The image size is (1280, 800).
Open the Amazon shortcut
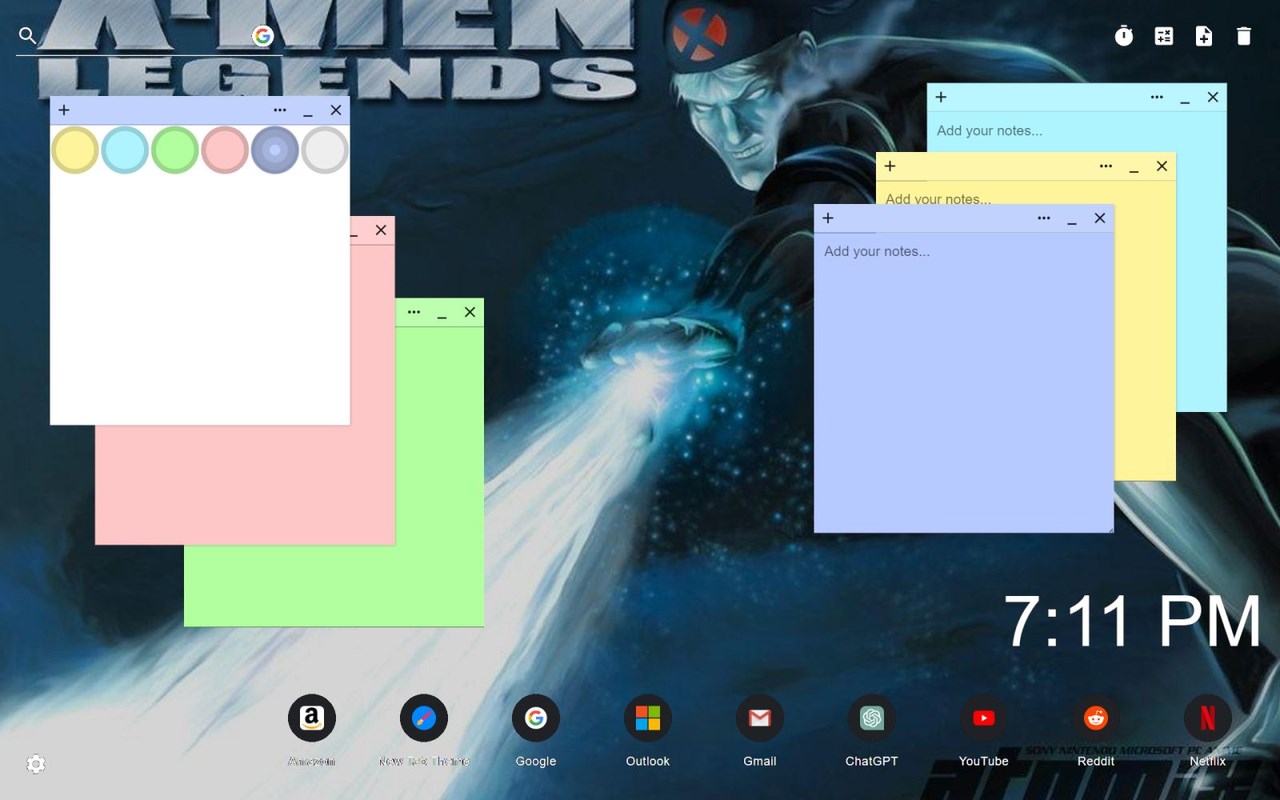(x=312, y=718)
